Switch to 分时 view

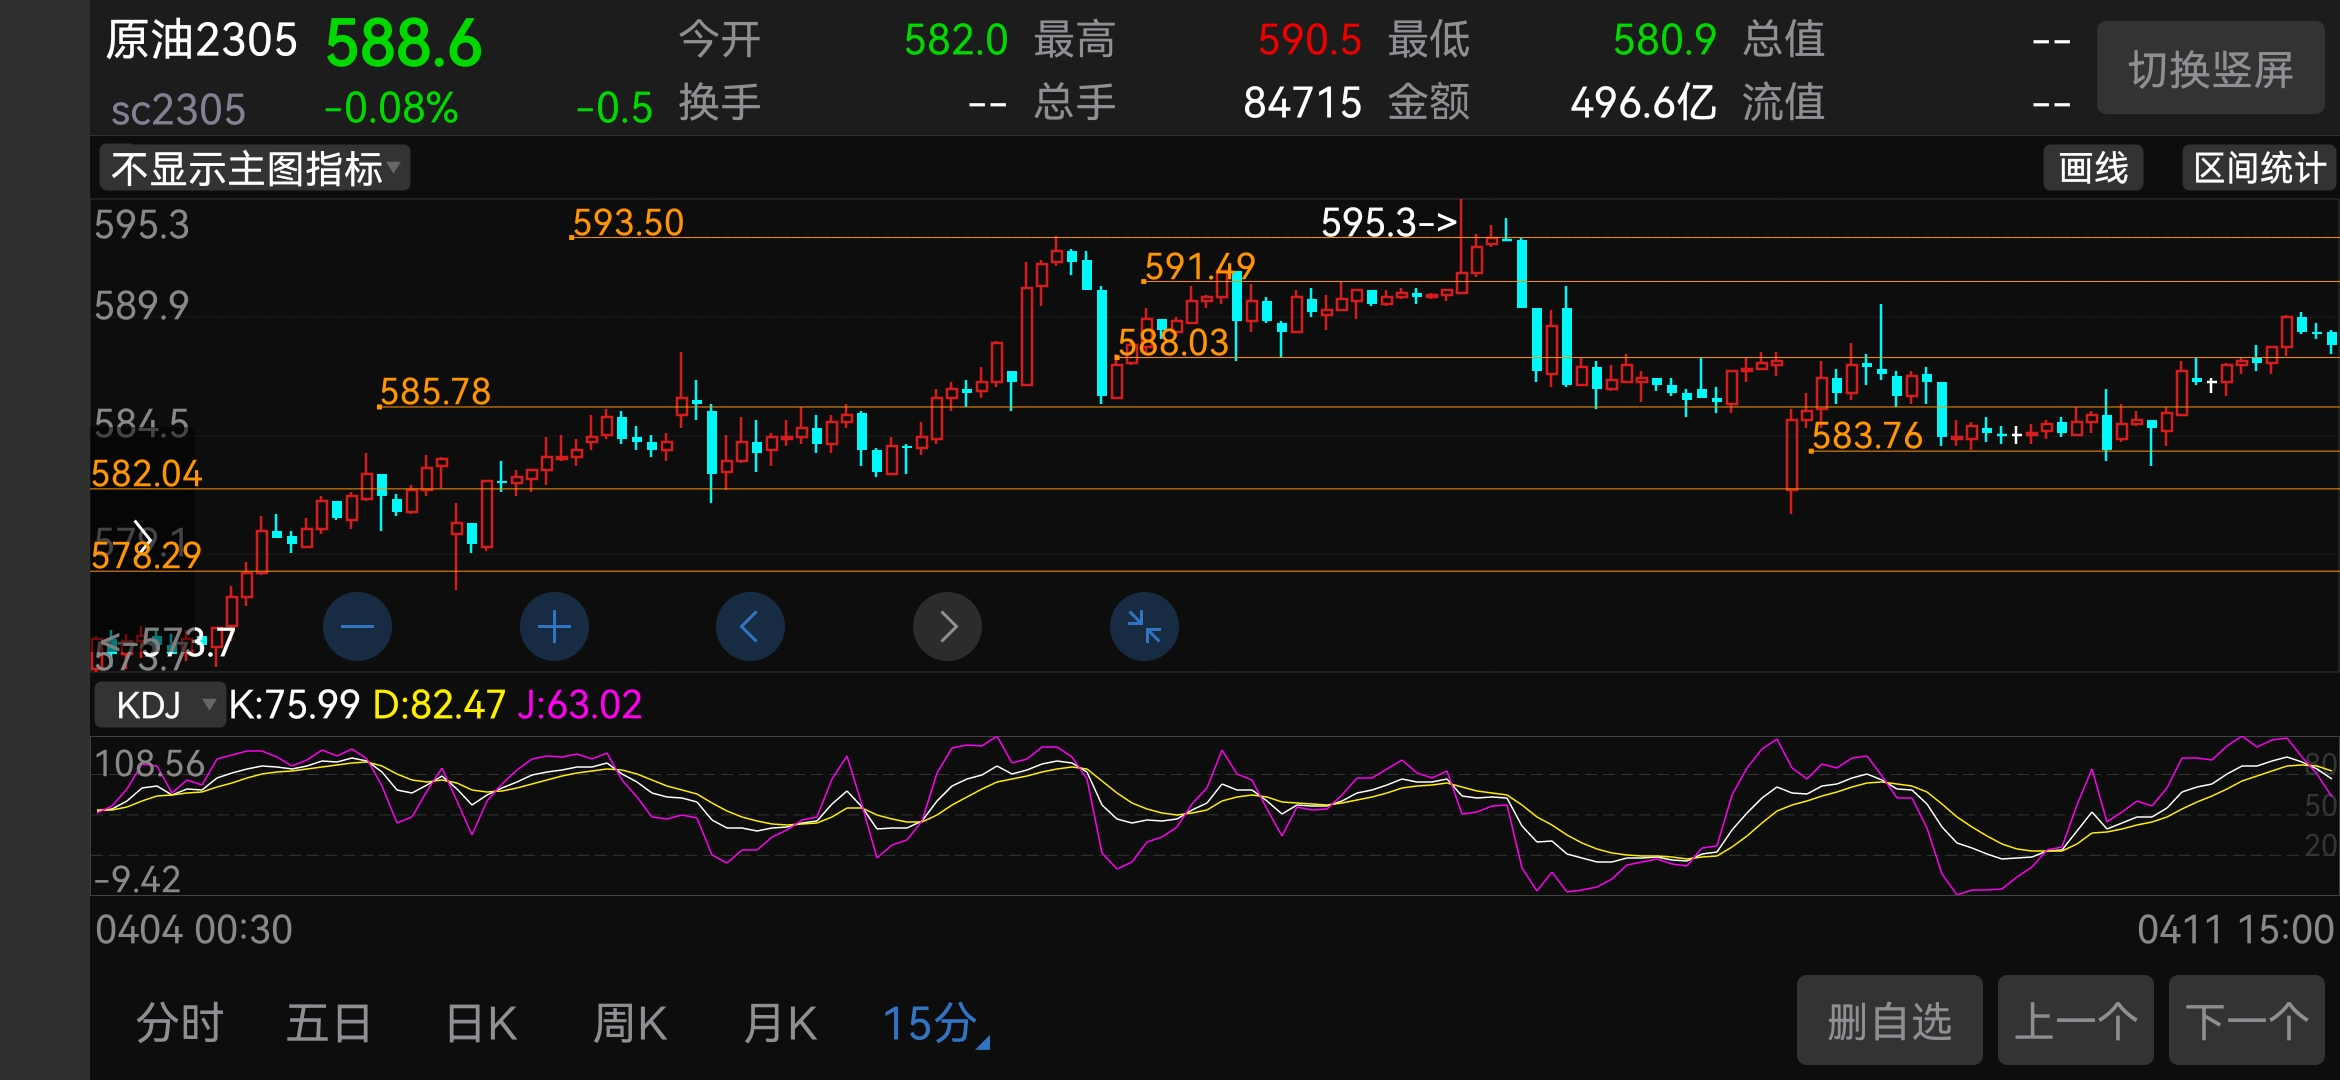click(180, 1023)
